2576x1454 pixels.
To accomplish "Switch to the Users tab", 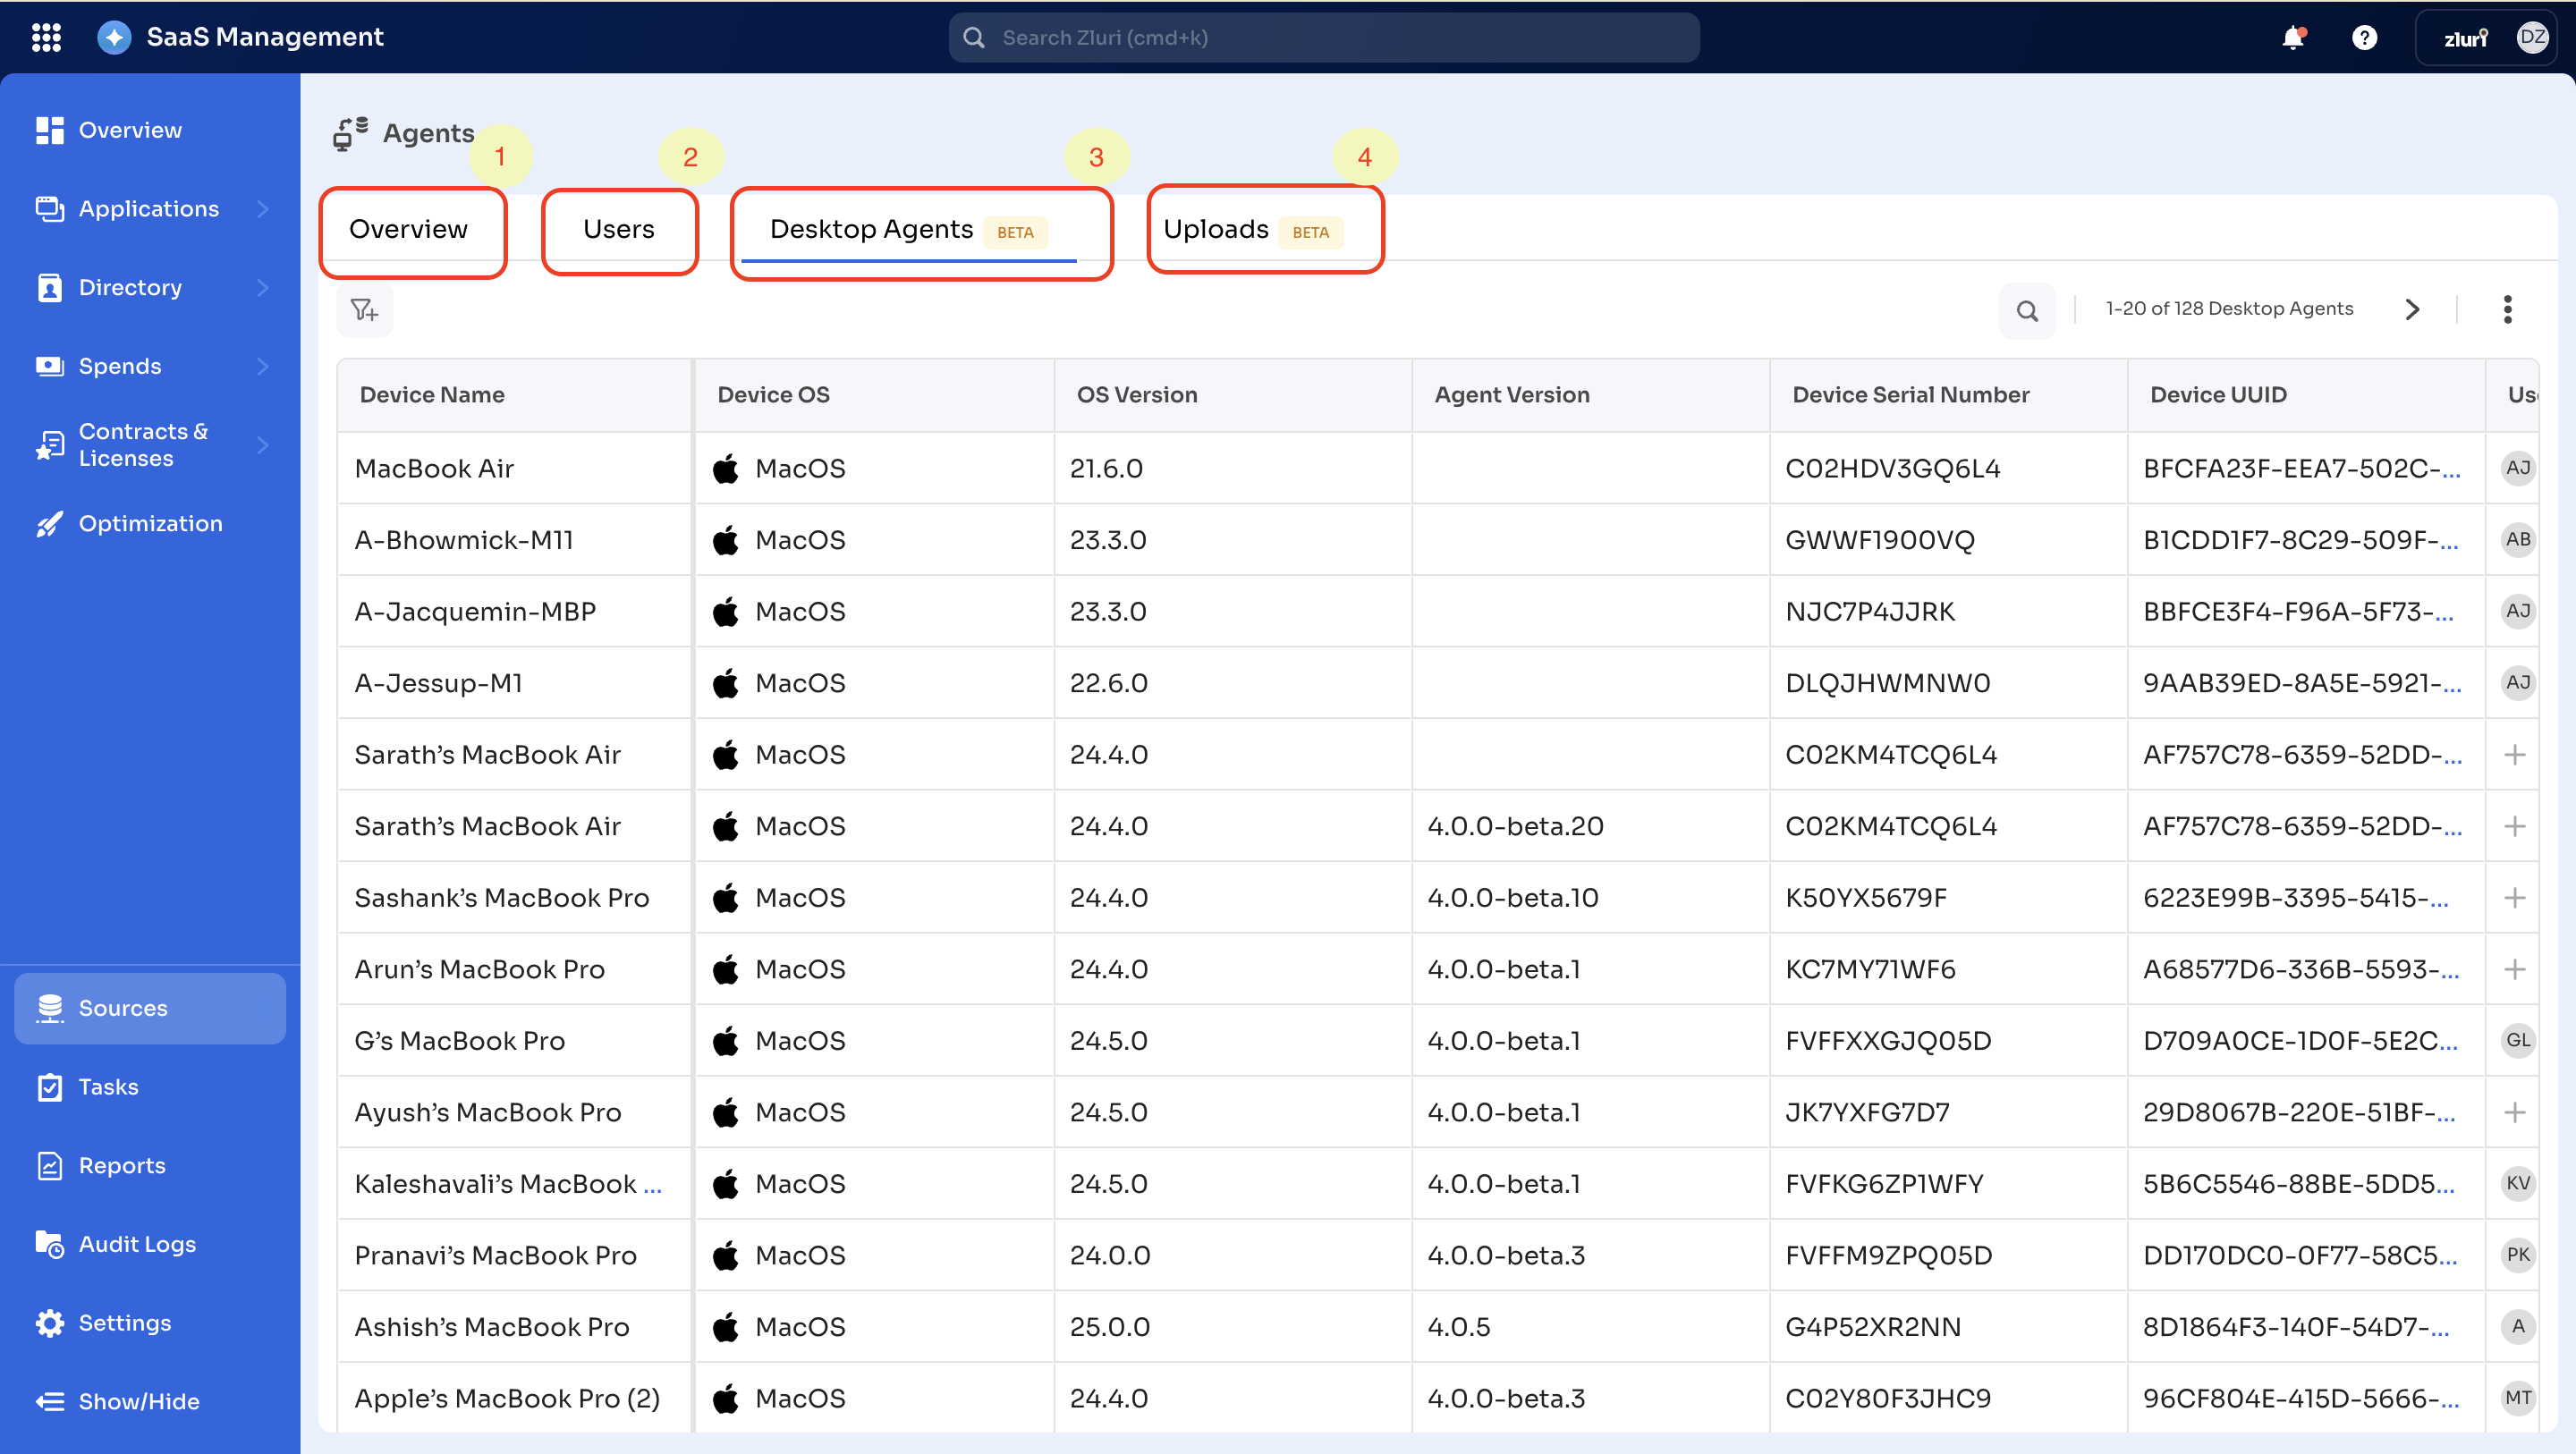I will 619,230.
